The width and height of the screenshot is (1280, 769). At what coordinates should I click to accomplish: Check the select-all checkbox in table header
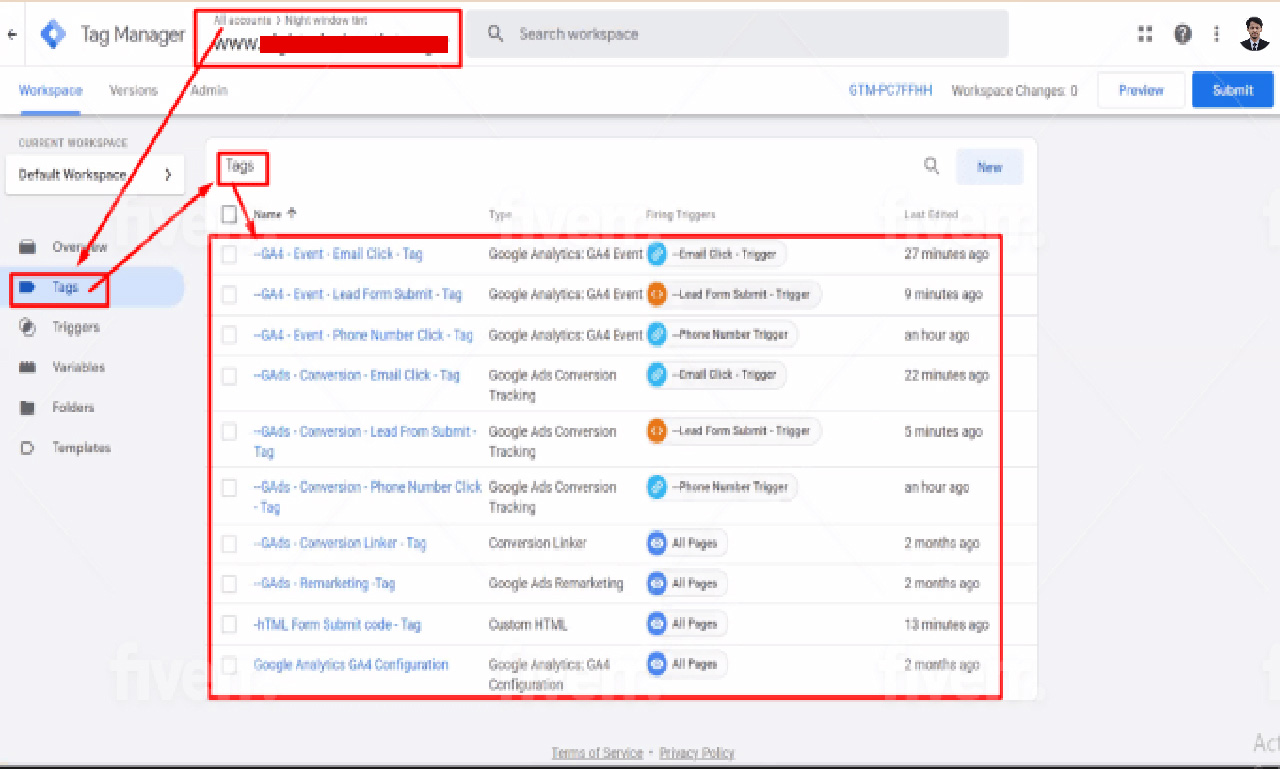coord(229,213)
